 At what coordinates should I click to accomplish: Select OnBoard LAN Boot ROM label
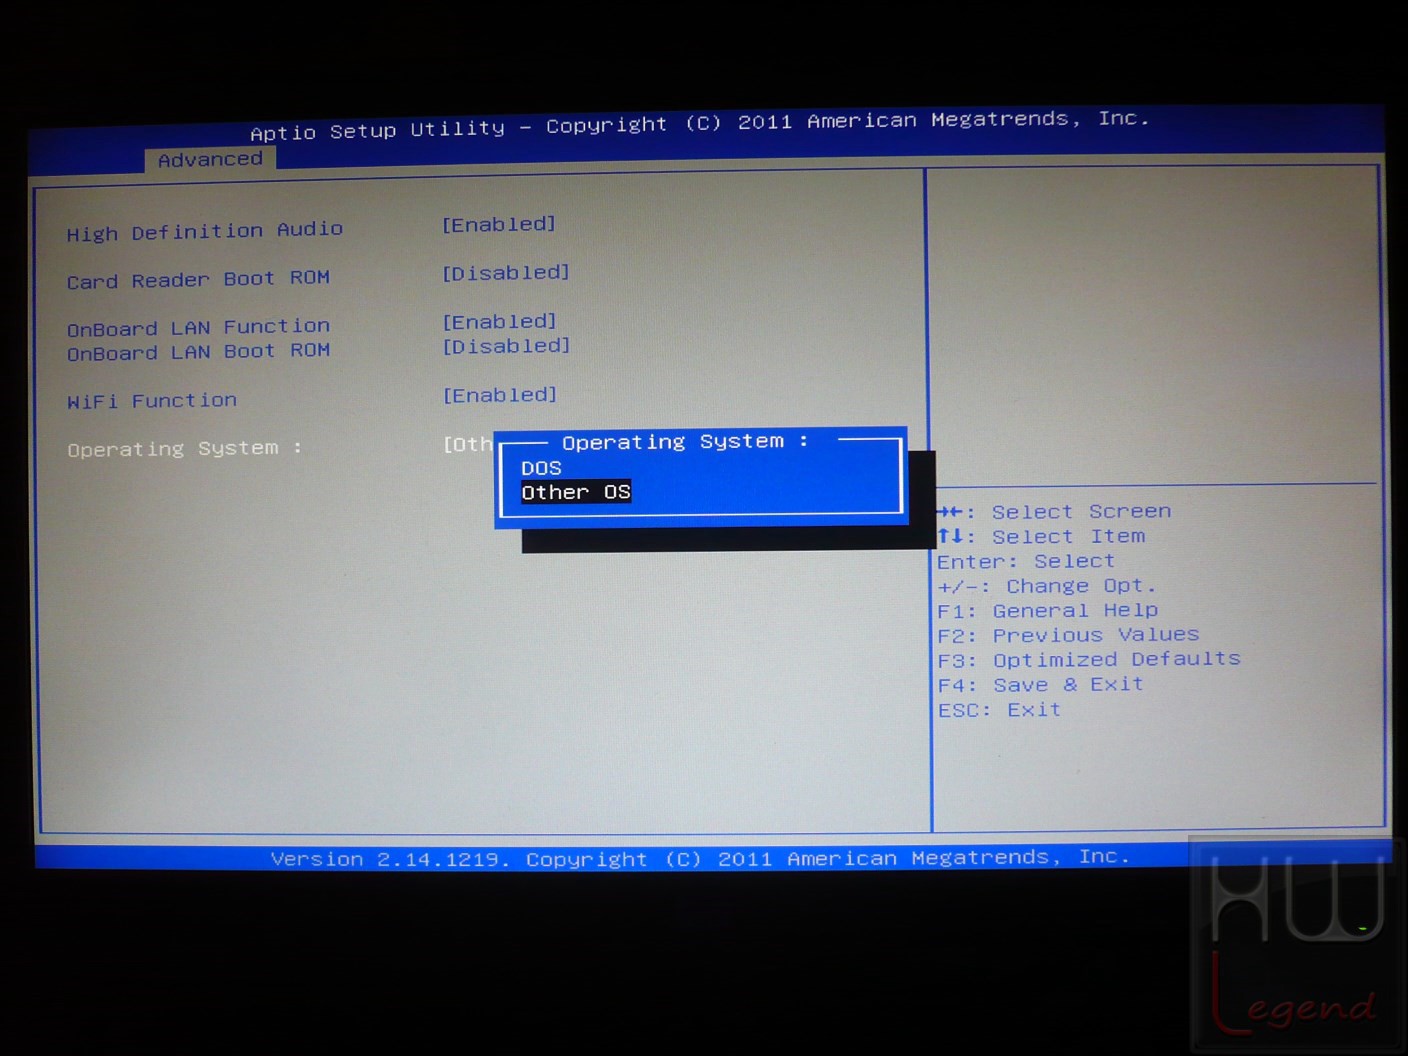click(198, 352)
